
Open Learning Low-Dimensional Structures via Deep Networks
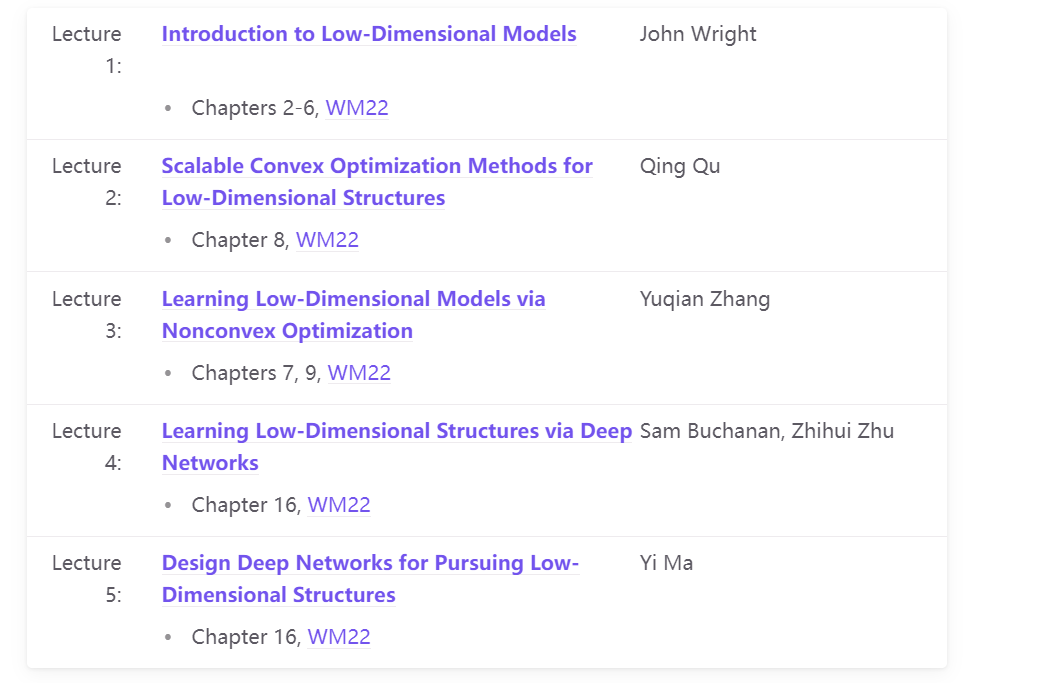click(396, 431)
